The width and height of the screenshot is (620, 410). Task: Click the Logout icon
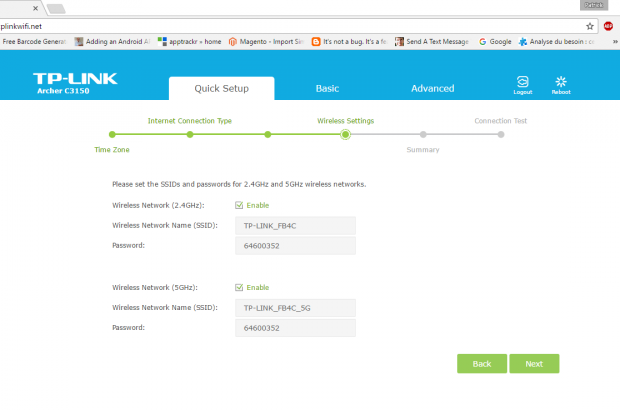pyautogui.click(x=522, y=84)
